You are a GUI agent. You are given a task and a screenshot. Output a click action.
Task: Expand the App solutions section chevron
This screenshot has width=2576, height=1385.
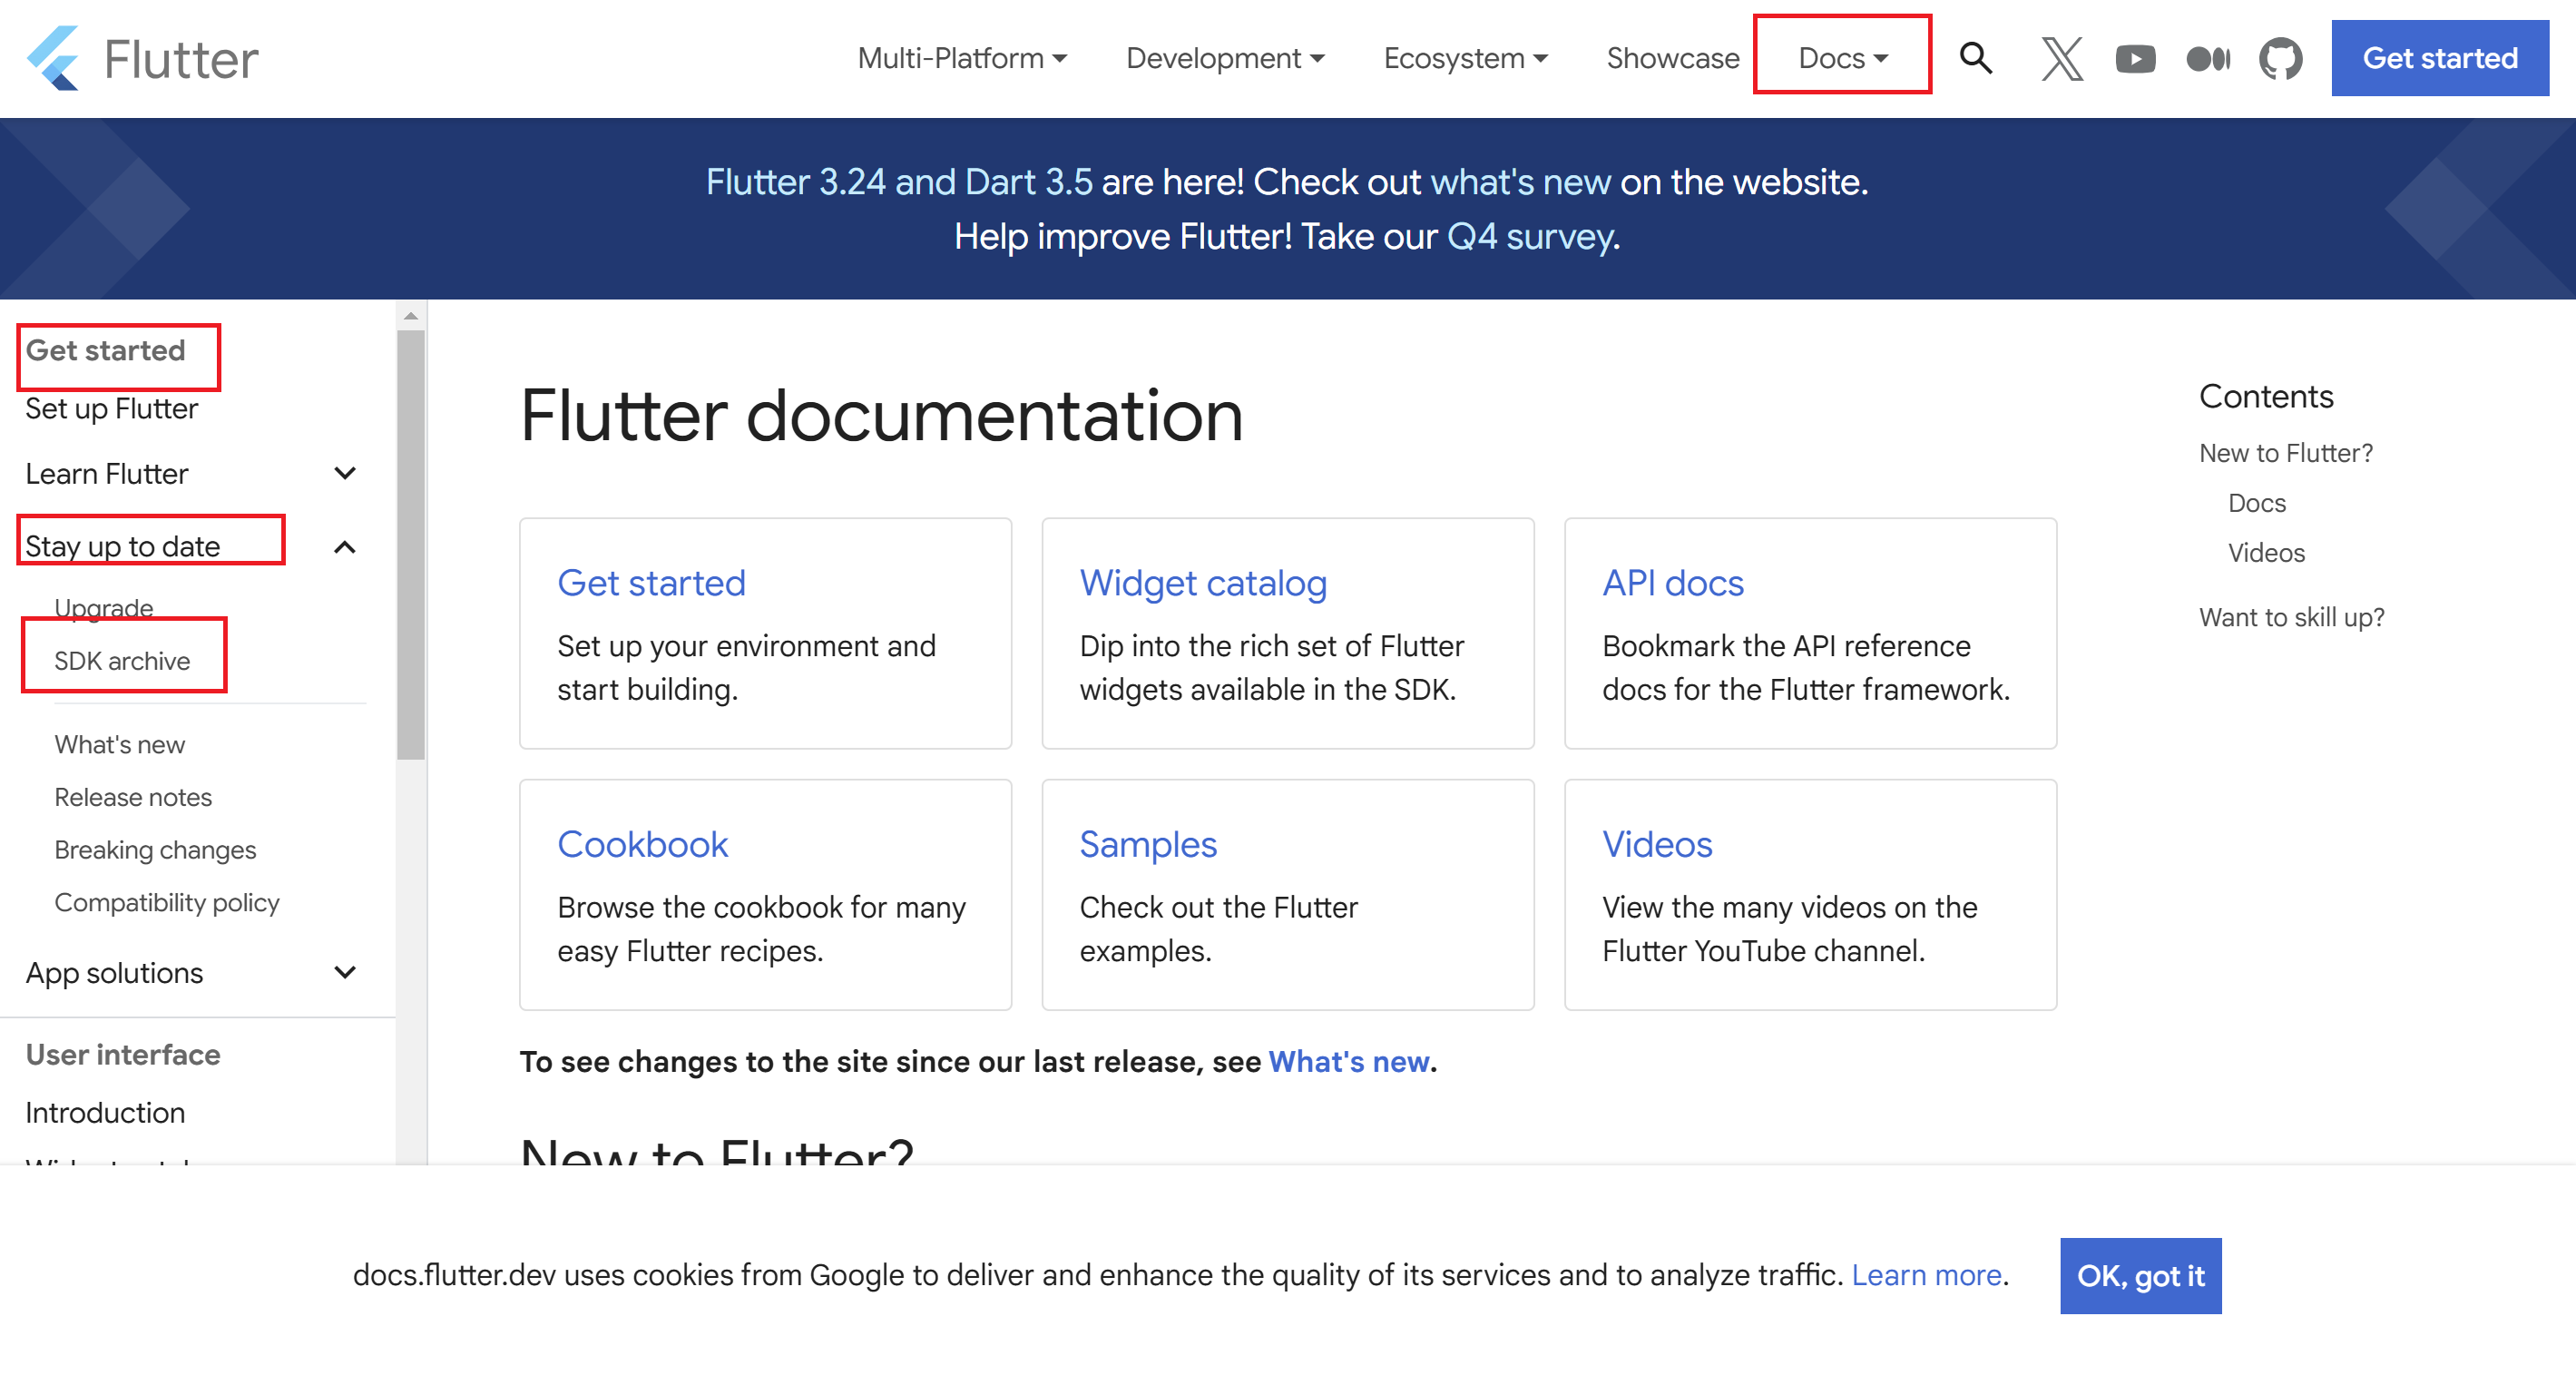click(x=345, y=972)
